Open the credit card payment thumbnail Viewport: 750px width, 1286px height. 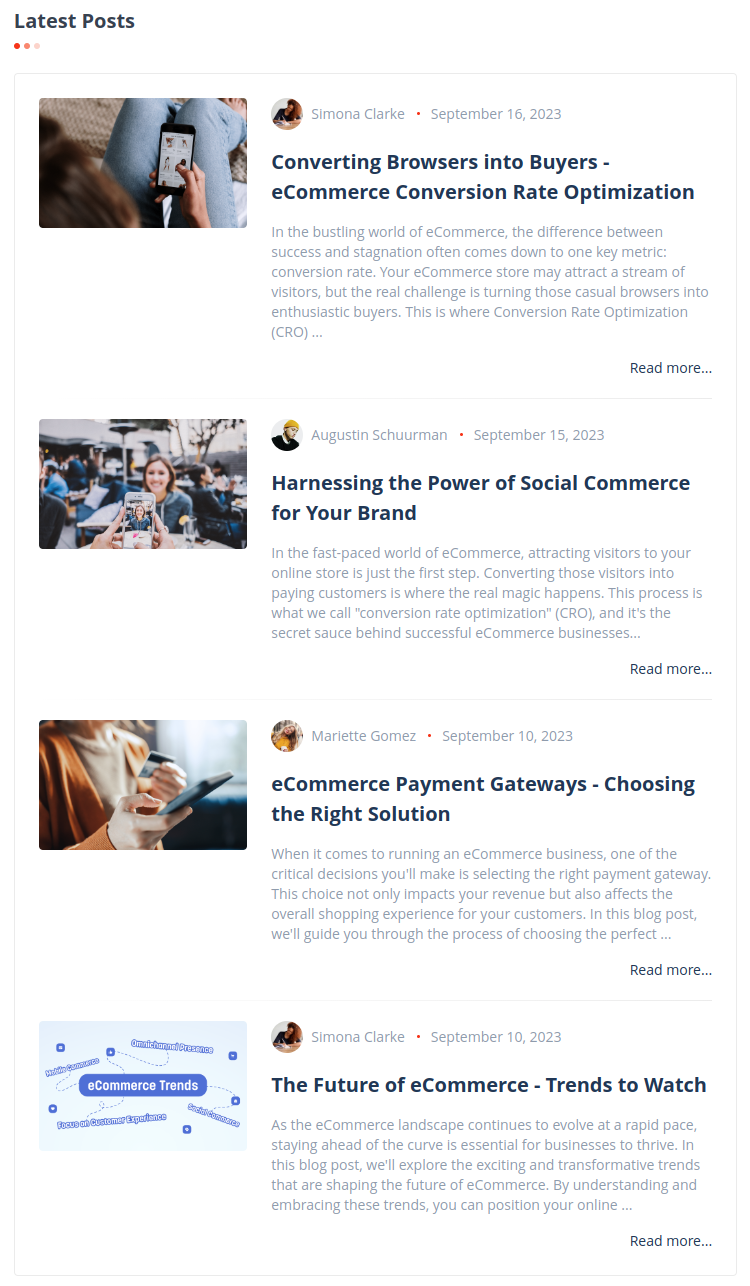143,785
